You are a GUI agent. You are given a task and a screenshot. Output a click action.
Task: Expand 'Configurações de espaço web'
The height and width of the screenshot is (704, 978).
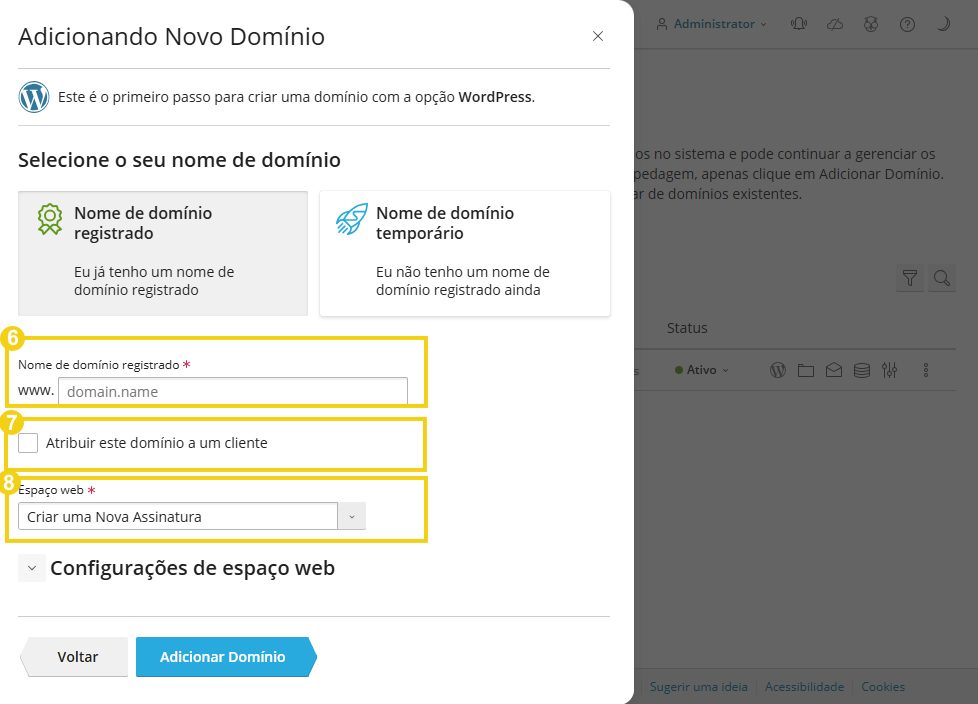click(x=32, y=567)
